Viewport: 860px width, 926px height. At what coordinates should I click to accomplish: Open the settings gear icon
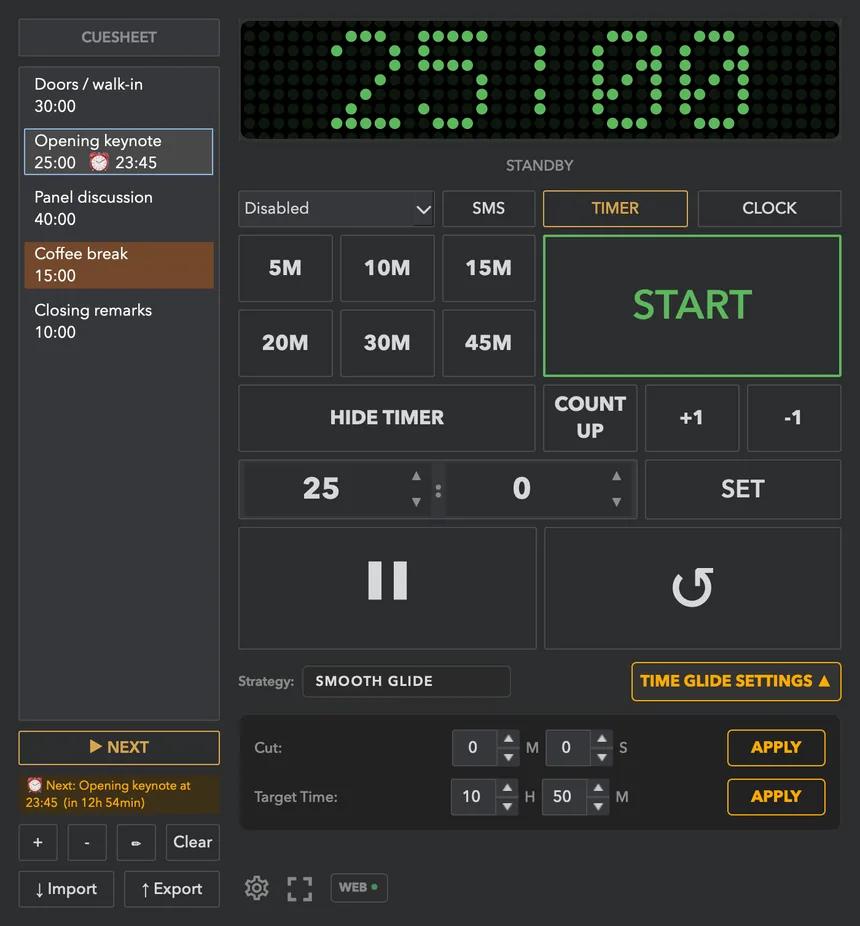point(256,888)
